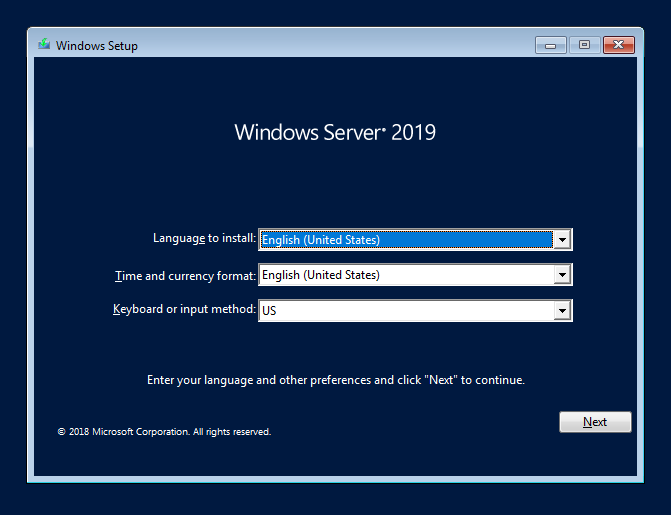Open the Time and currency format combo box

(x=405, y=275)
